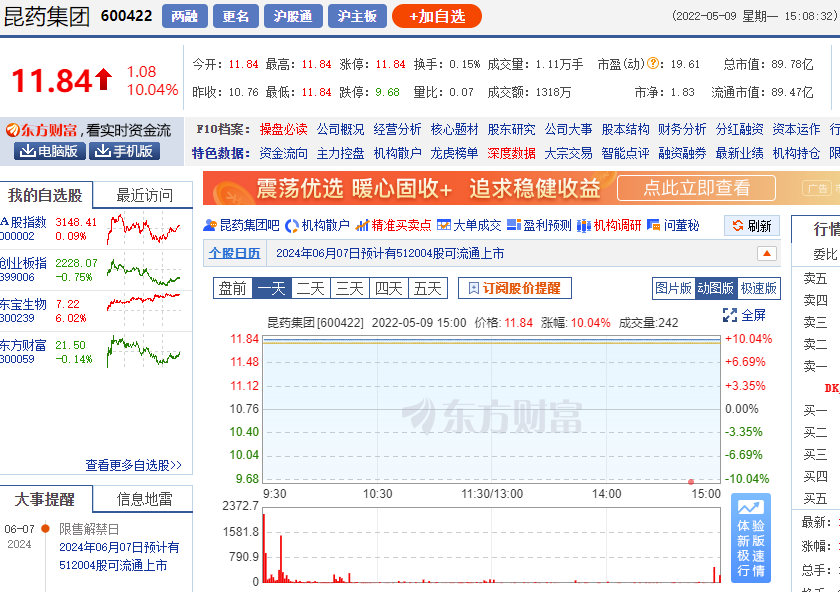Click the 沪主板 tag button
The width and height of the screenshot is (840, 592).
click(x=357, y=16)
